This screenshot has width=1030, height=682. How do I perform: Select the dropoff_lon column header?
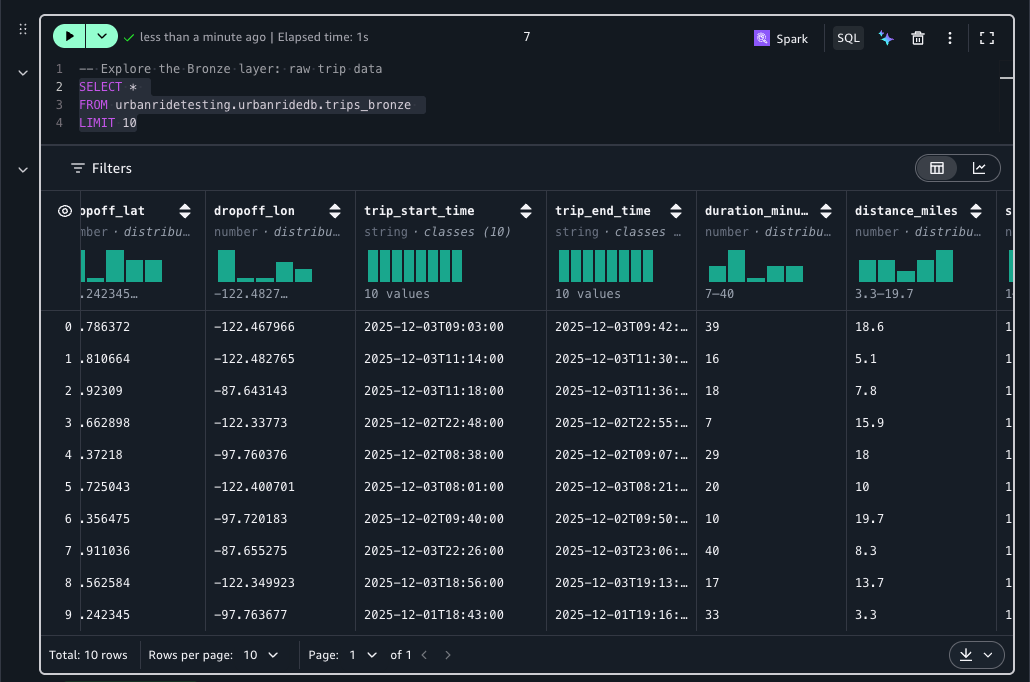[254, 211]
